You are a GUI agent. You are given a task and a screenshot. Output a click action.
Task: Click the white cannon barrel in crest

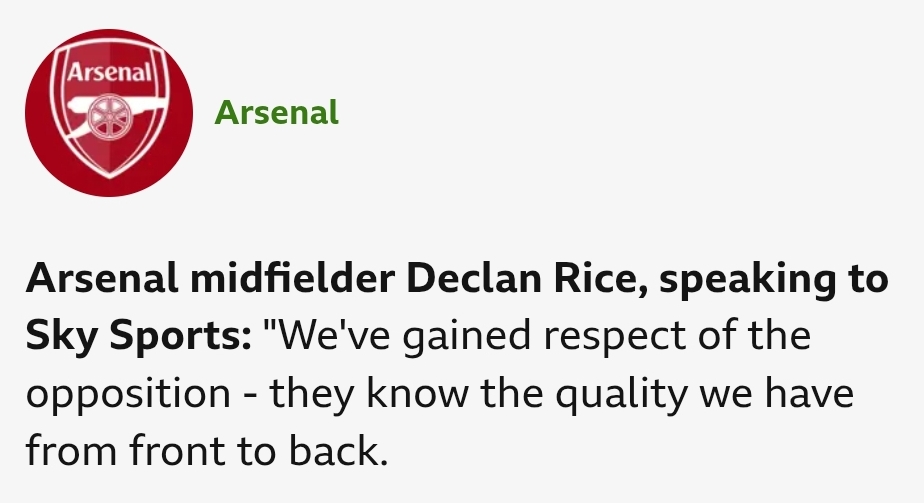pos(81,106)
